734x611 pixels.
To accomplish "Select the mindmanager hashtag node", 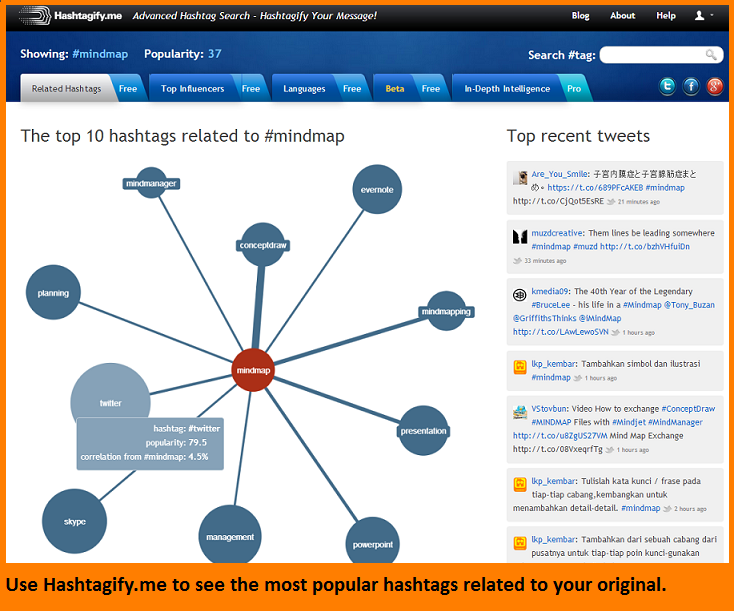I will pyautogui.click(x=151, y=183).
